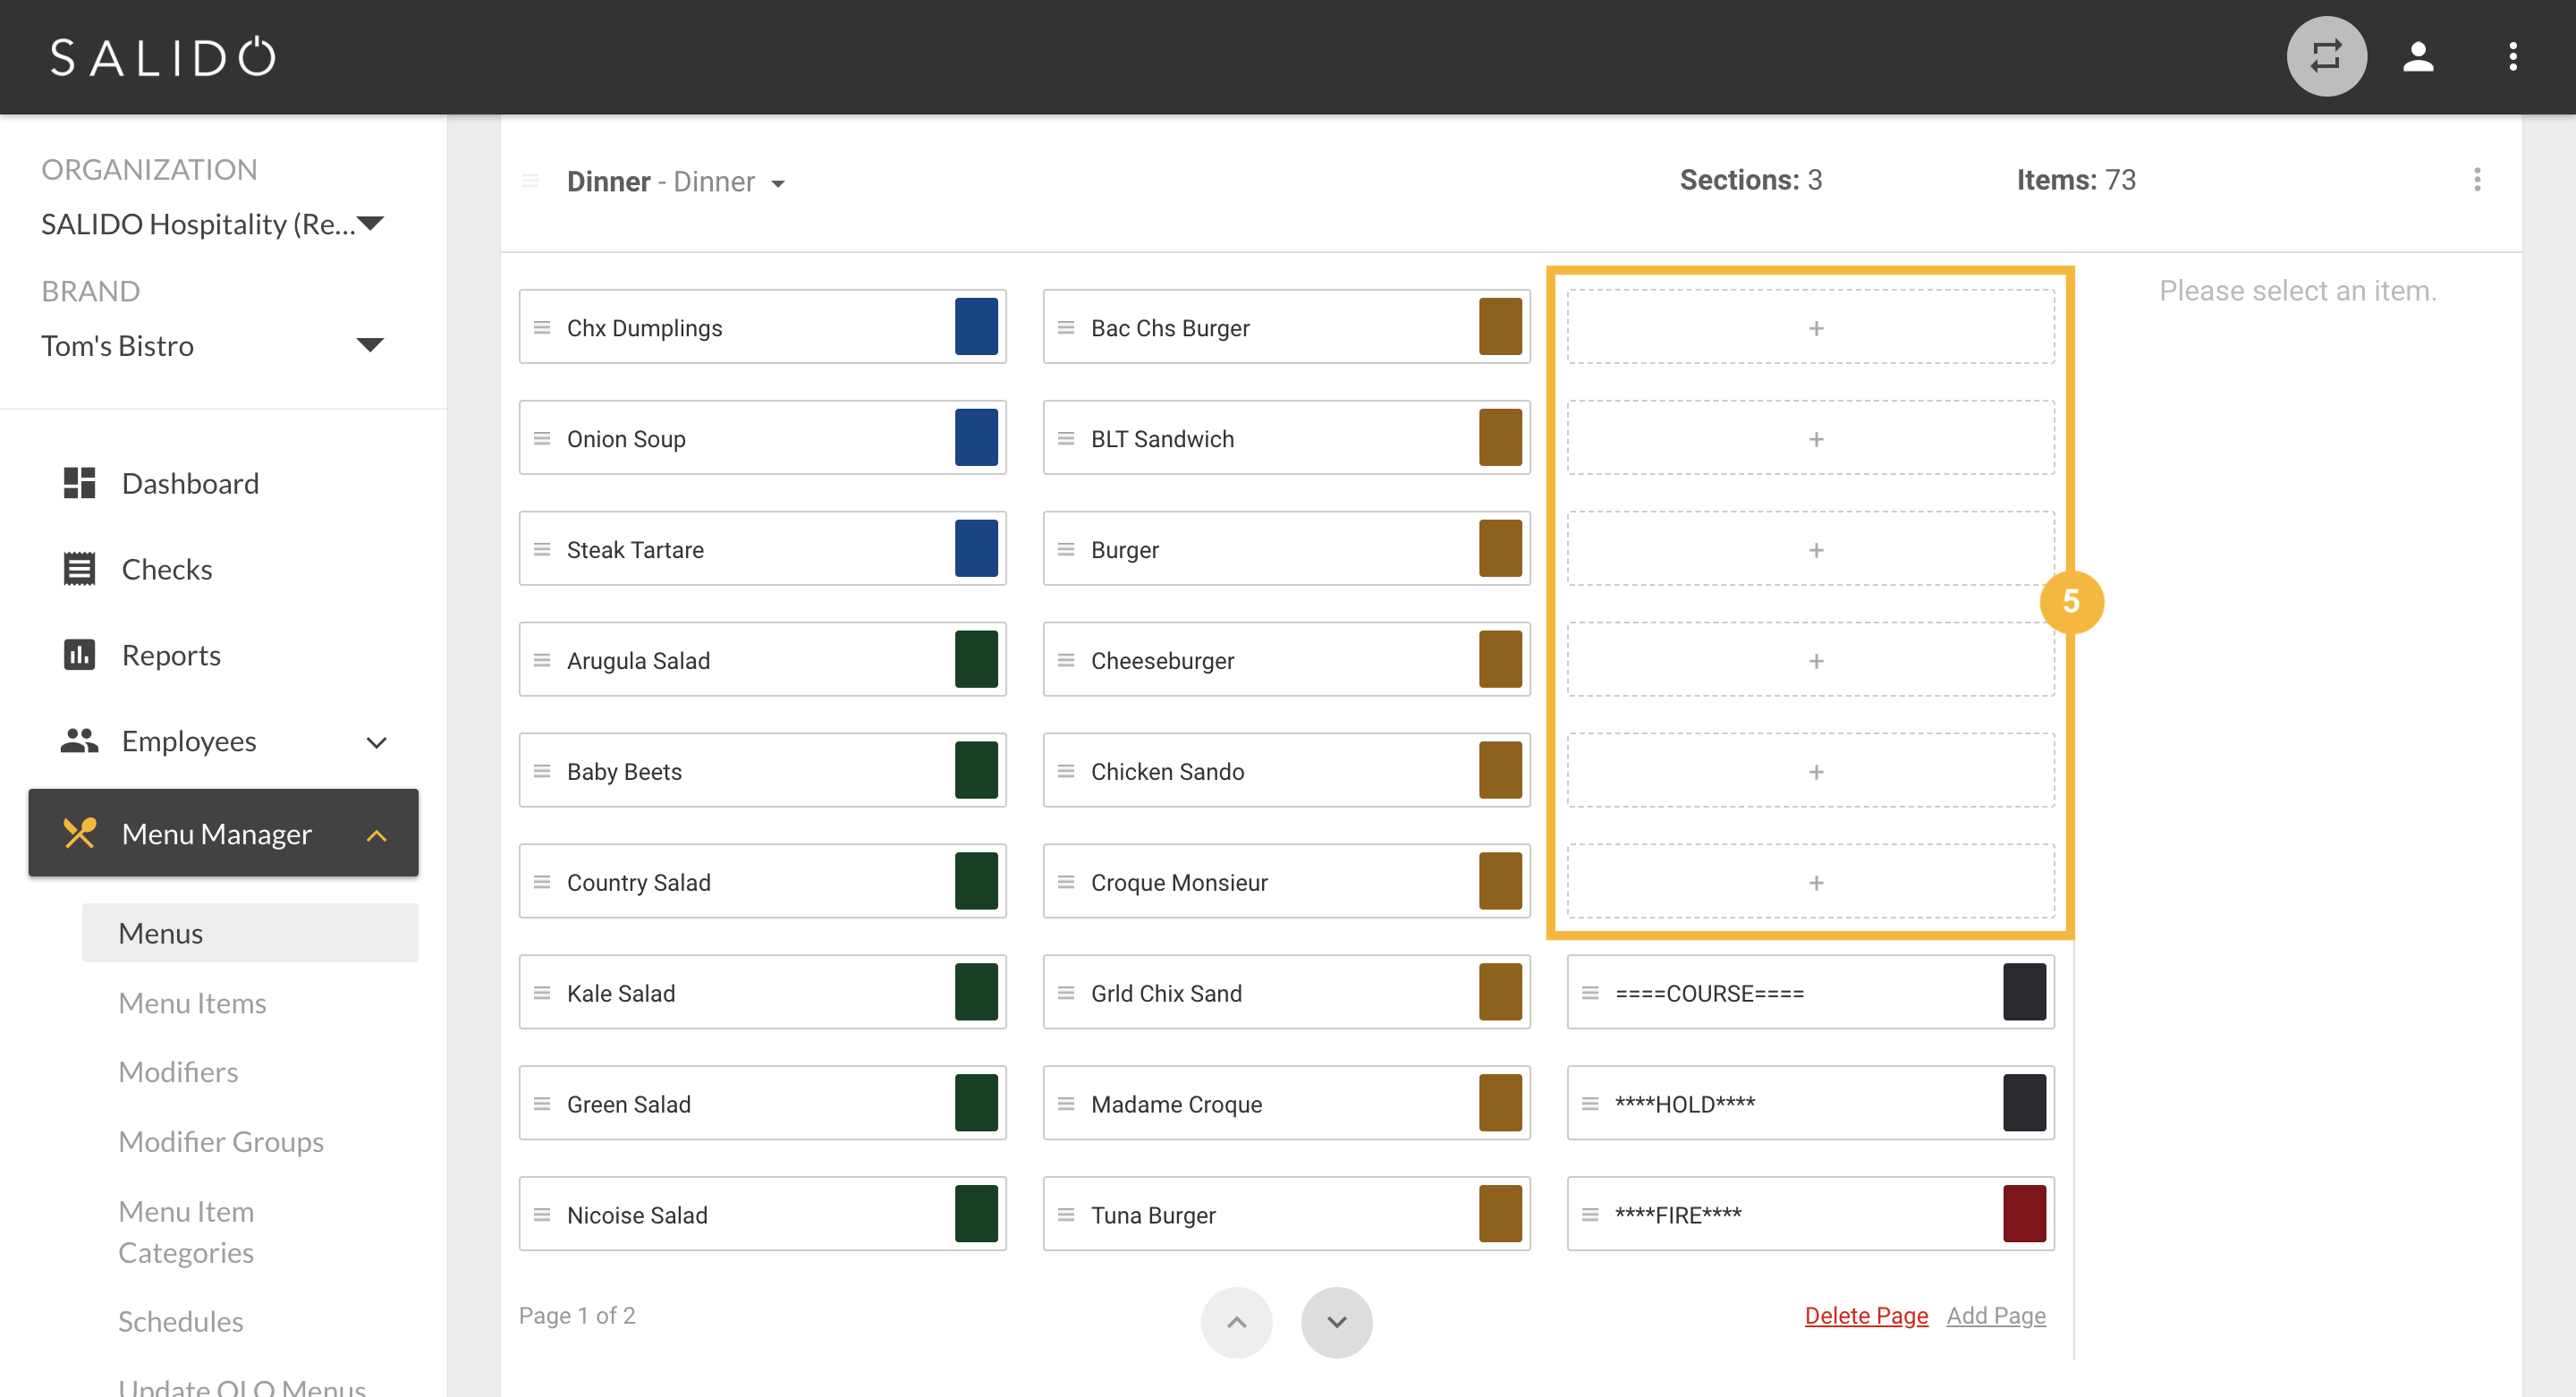Click the Dashboard grid icon

pyautogui.click(x=79, y=483)
